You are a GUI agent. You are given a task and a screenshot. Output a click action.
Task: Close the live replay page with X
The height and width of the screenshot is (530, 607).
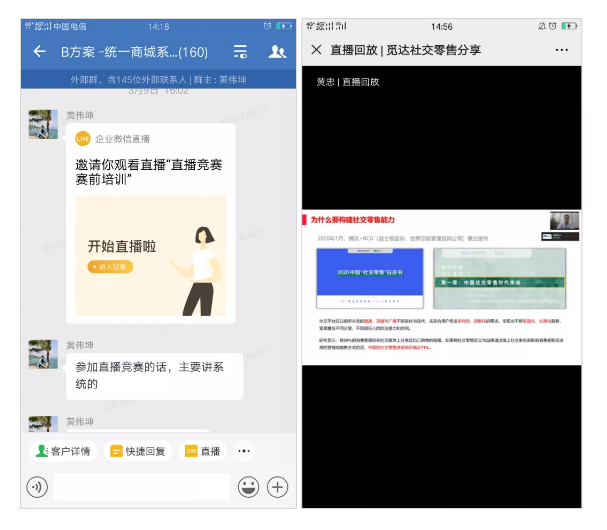click(x=316, y=50)
